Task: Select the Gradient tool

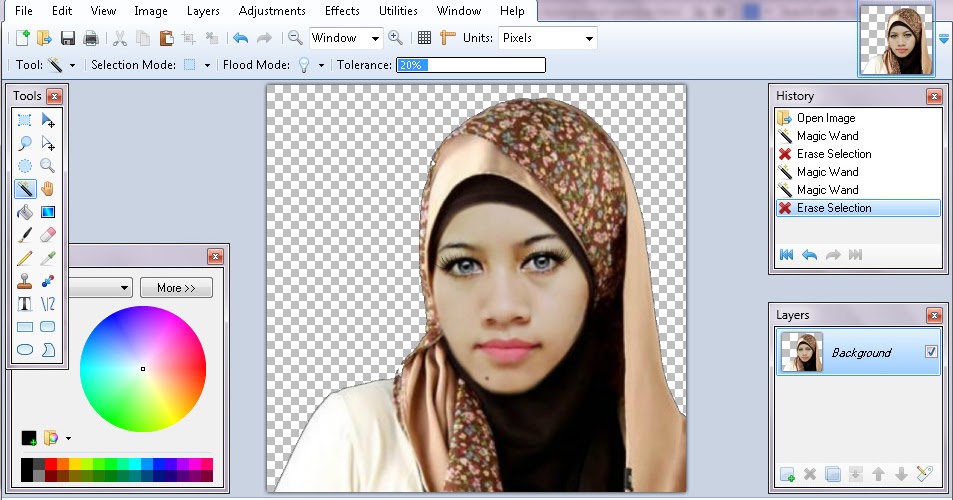Action: click(x=47, y=212)
